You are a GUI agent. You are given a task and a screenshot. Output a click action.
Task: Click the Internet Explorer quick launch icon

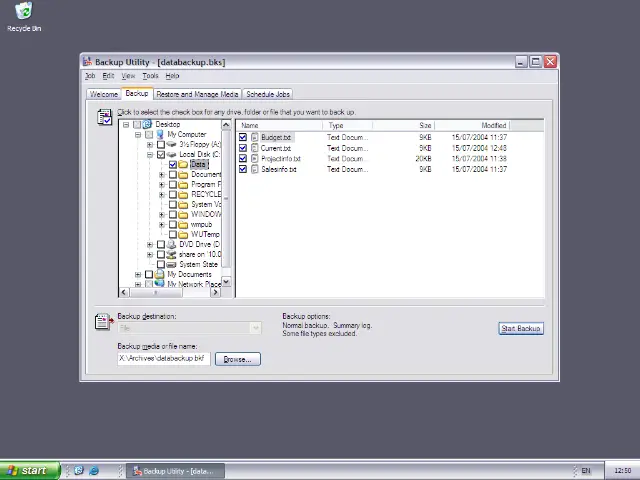94,470
